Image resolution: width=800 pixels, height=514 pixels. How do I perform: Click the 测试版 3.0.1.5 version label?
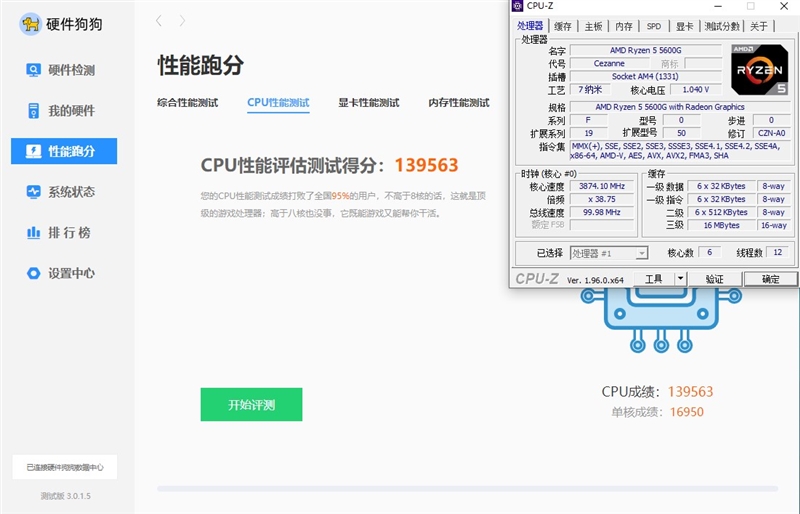tap(65, 496)
